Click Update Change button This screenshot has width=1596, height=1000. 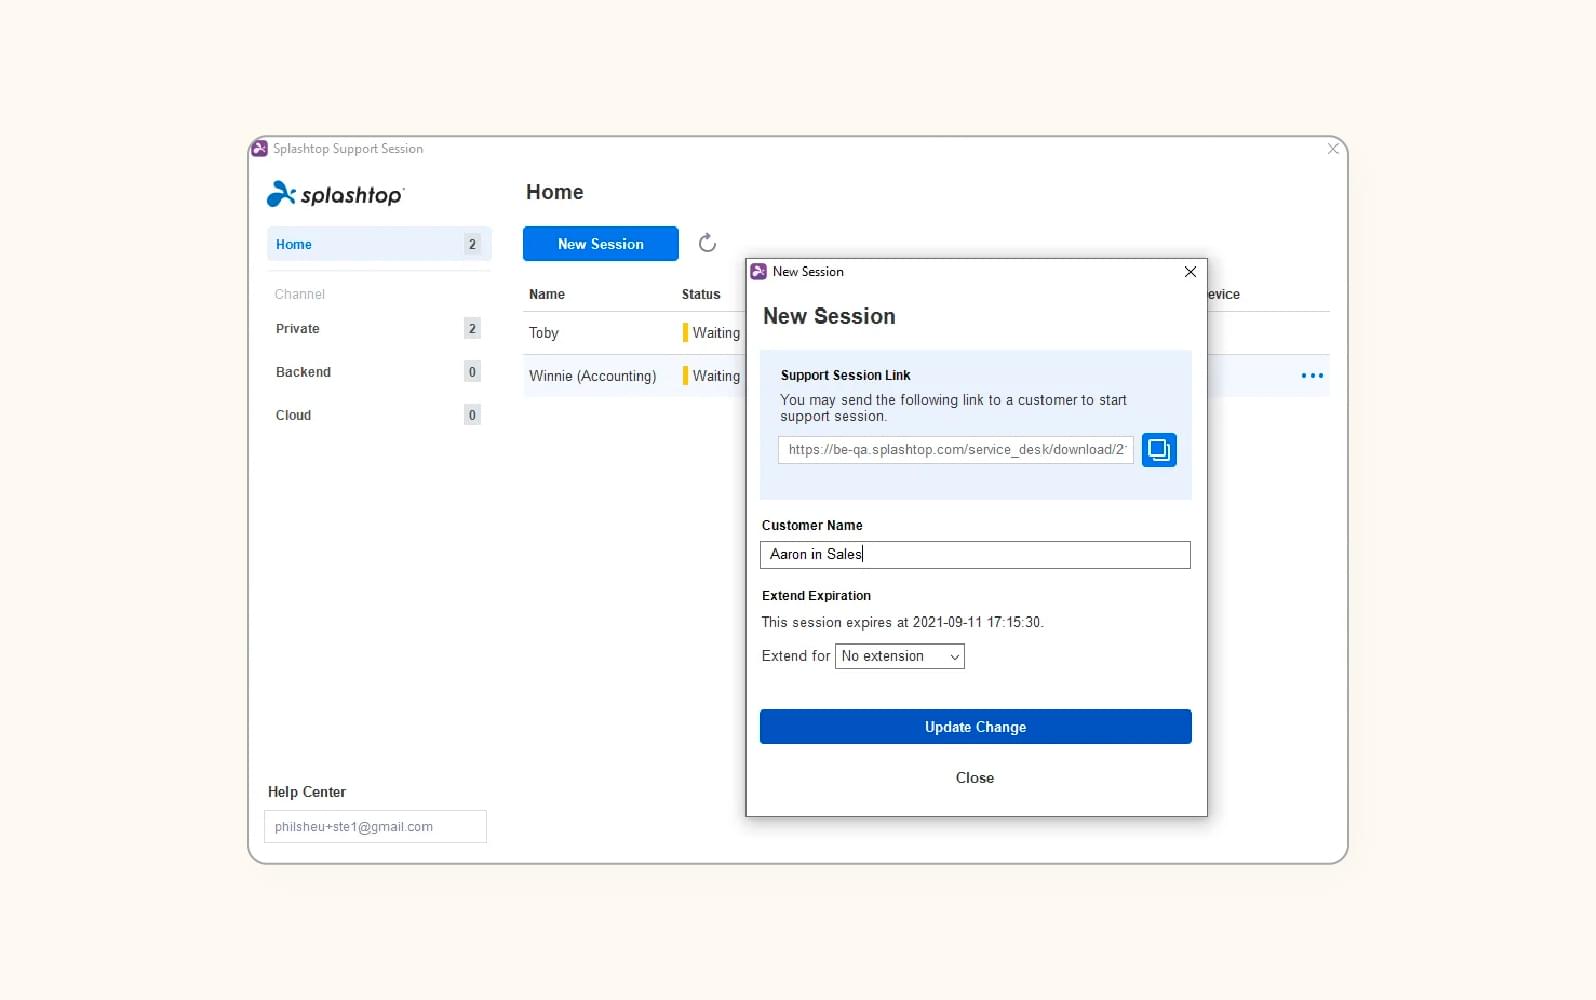click(x=976, y=727)
